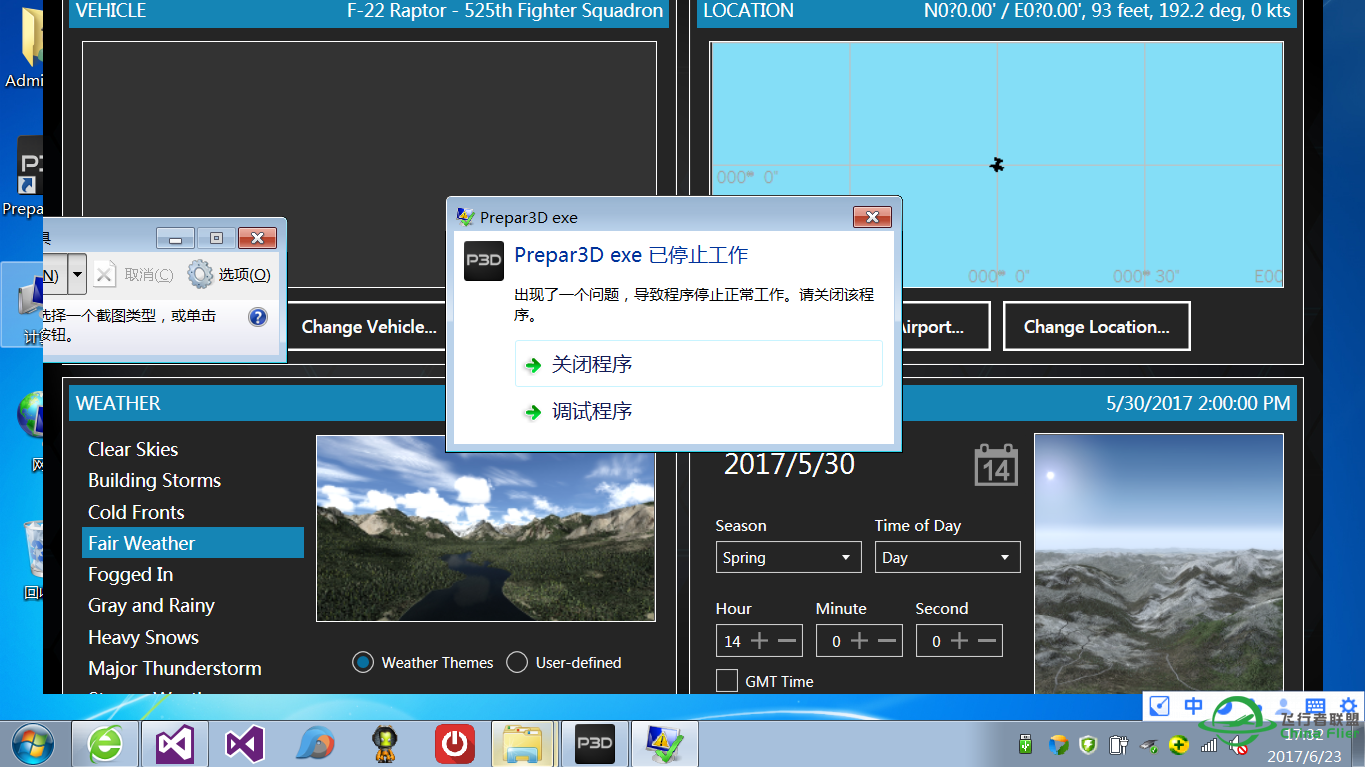Open the blue and orange taskbar app
Image resolution: width=1365 pixels, height=767 pixels.
(x=315, y=744)
